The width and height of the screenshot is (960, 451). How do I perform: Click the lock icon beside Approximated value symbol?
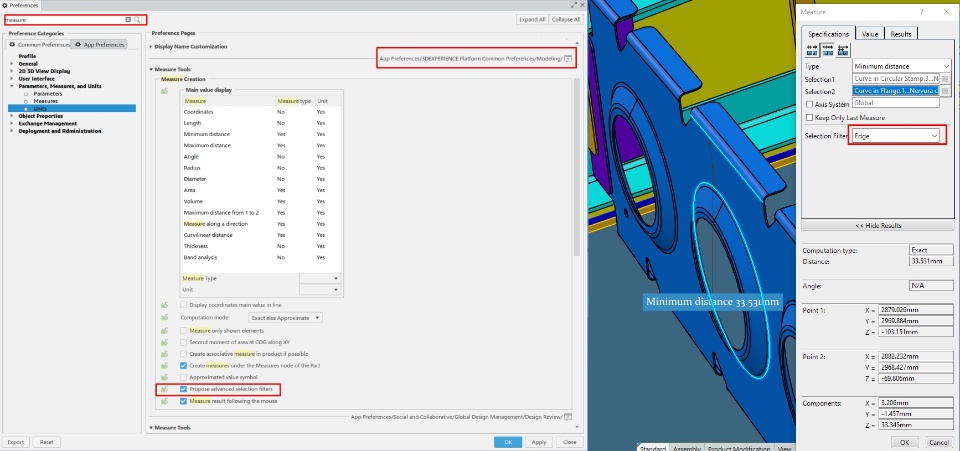point(164,377)
